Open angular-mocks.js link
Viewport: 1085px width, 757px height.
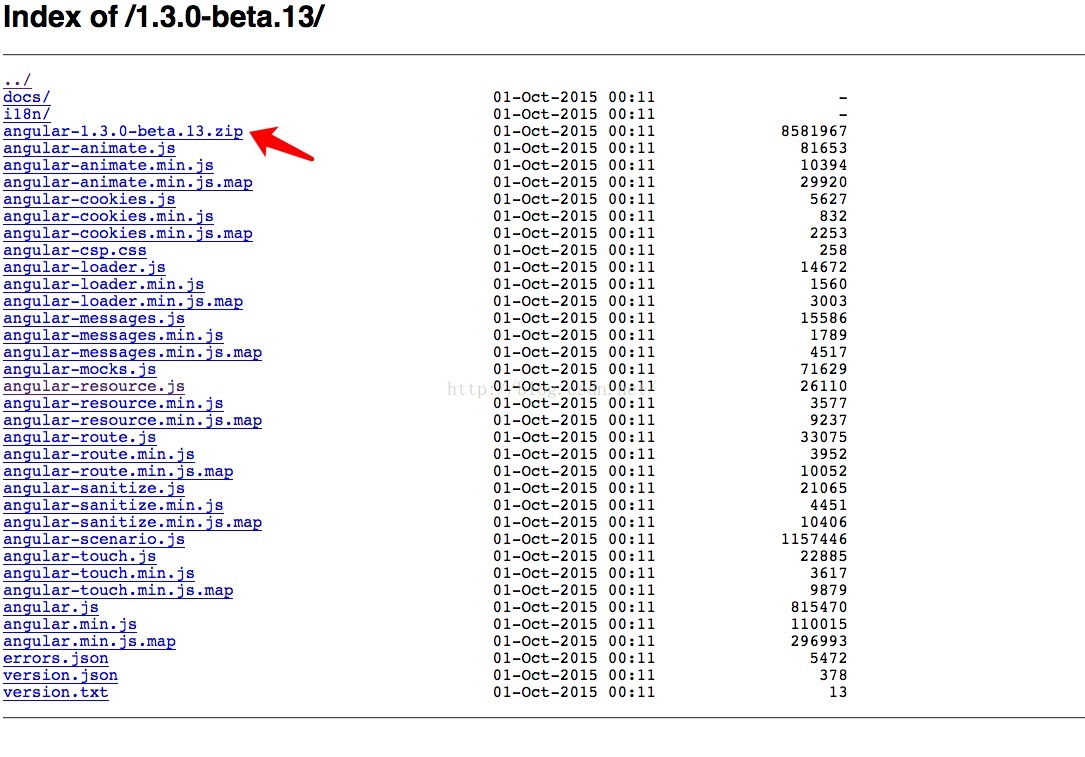pos(80,370)
